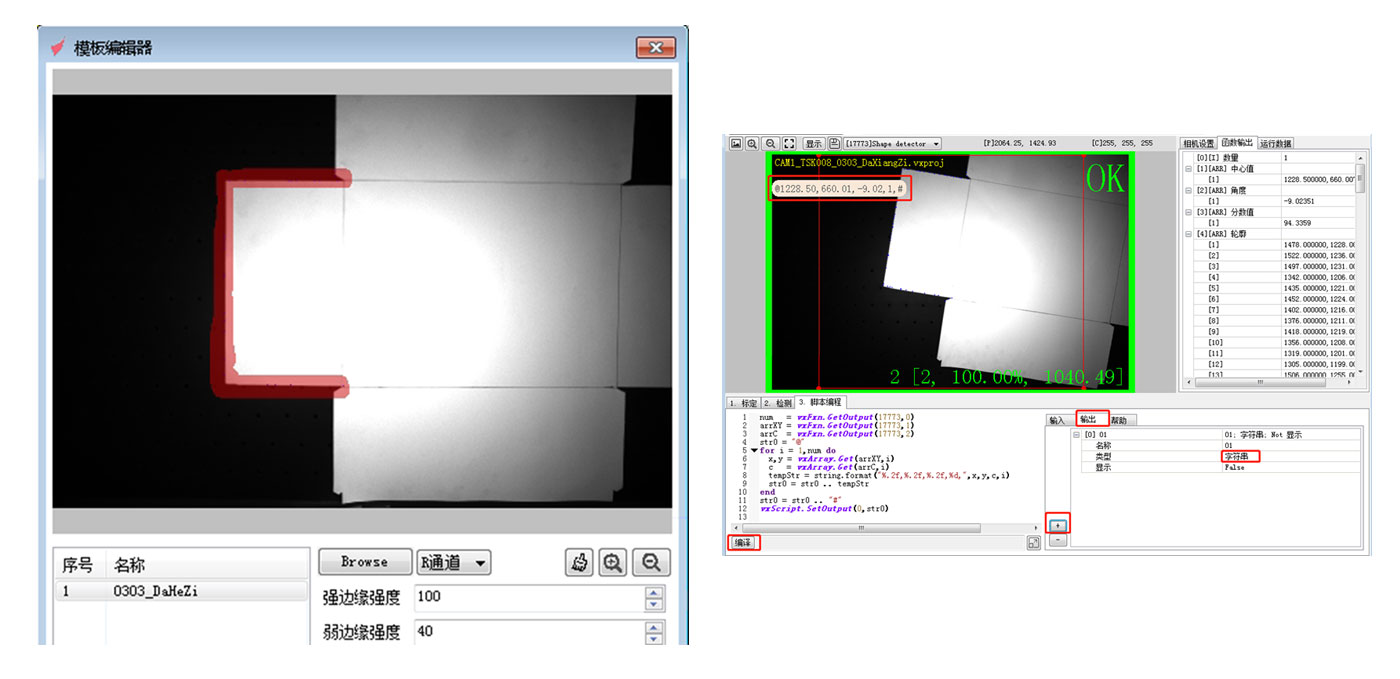Image resolution: width=1400 pixels, height=679 pixels.
Task: Zoom out on the template editor image
Action: [x=651, y=562]
